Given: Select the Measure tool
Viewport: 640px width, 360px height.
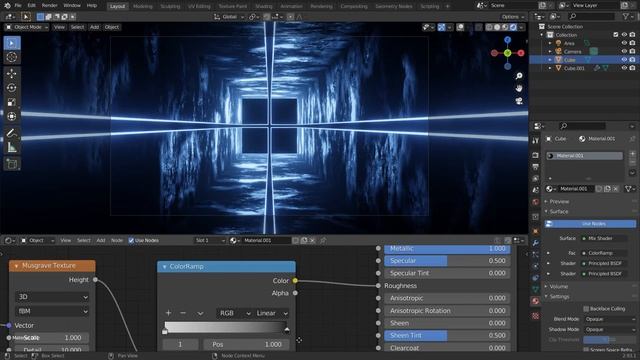Looking at the screenshot, I should coord(12,147).
